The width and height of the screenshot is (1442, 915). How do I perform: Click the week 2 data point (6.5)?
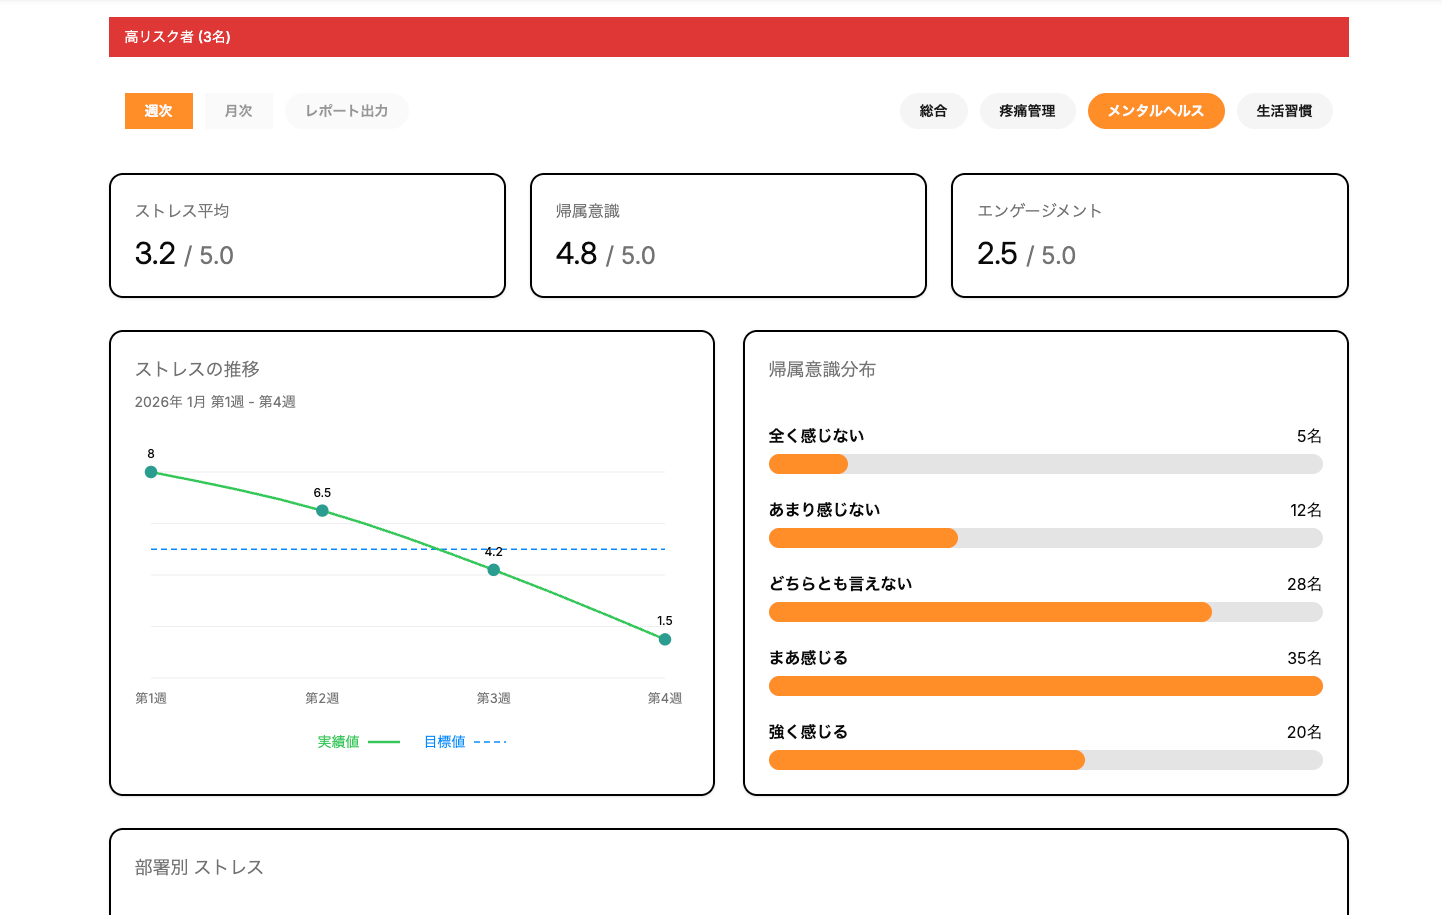322,511
